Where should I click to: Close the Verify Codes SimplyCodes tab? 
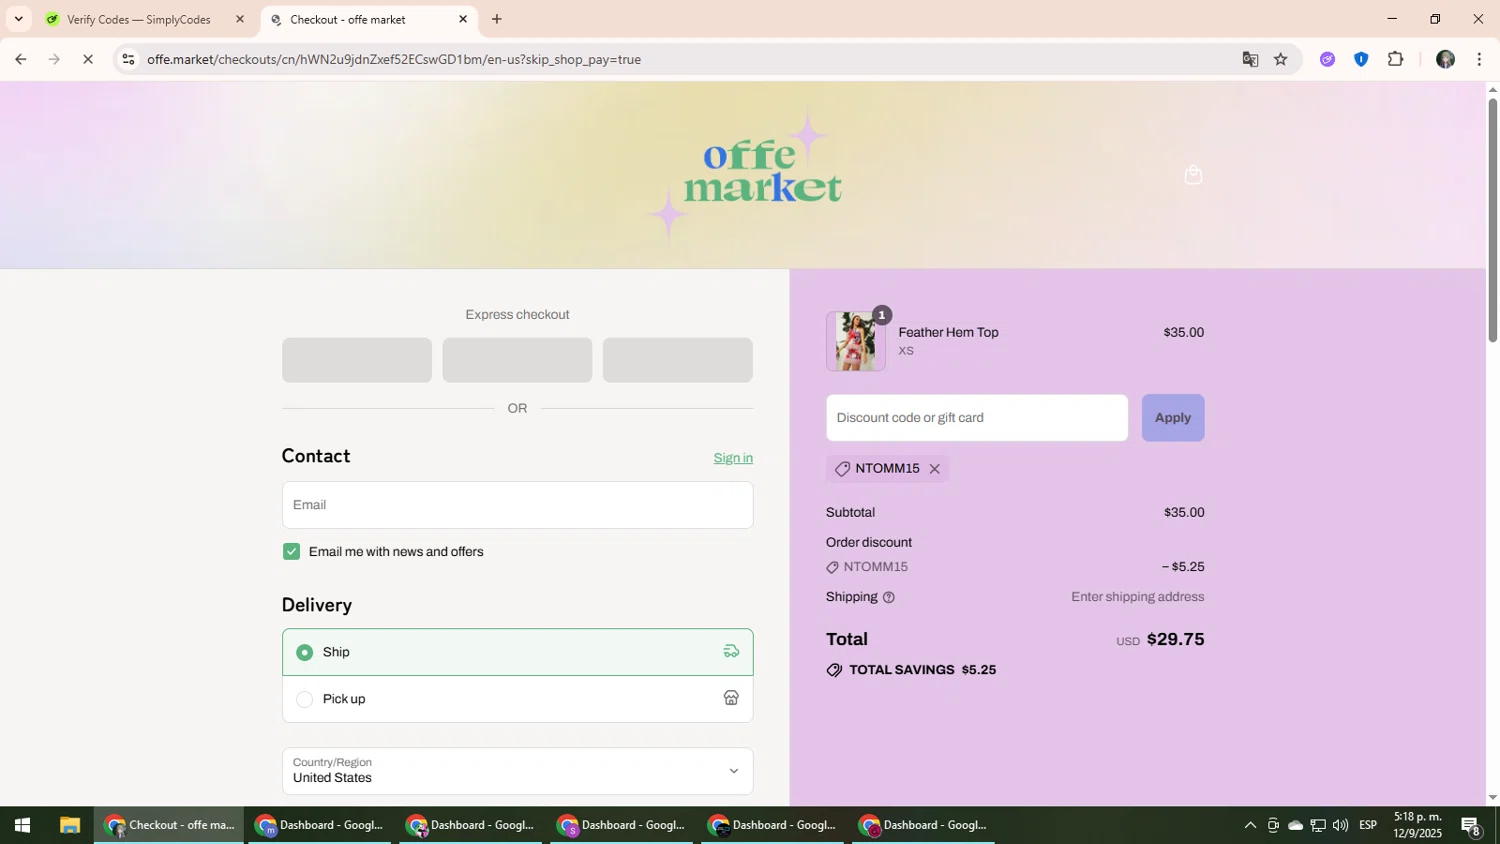tap(240, 19)
